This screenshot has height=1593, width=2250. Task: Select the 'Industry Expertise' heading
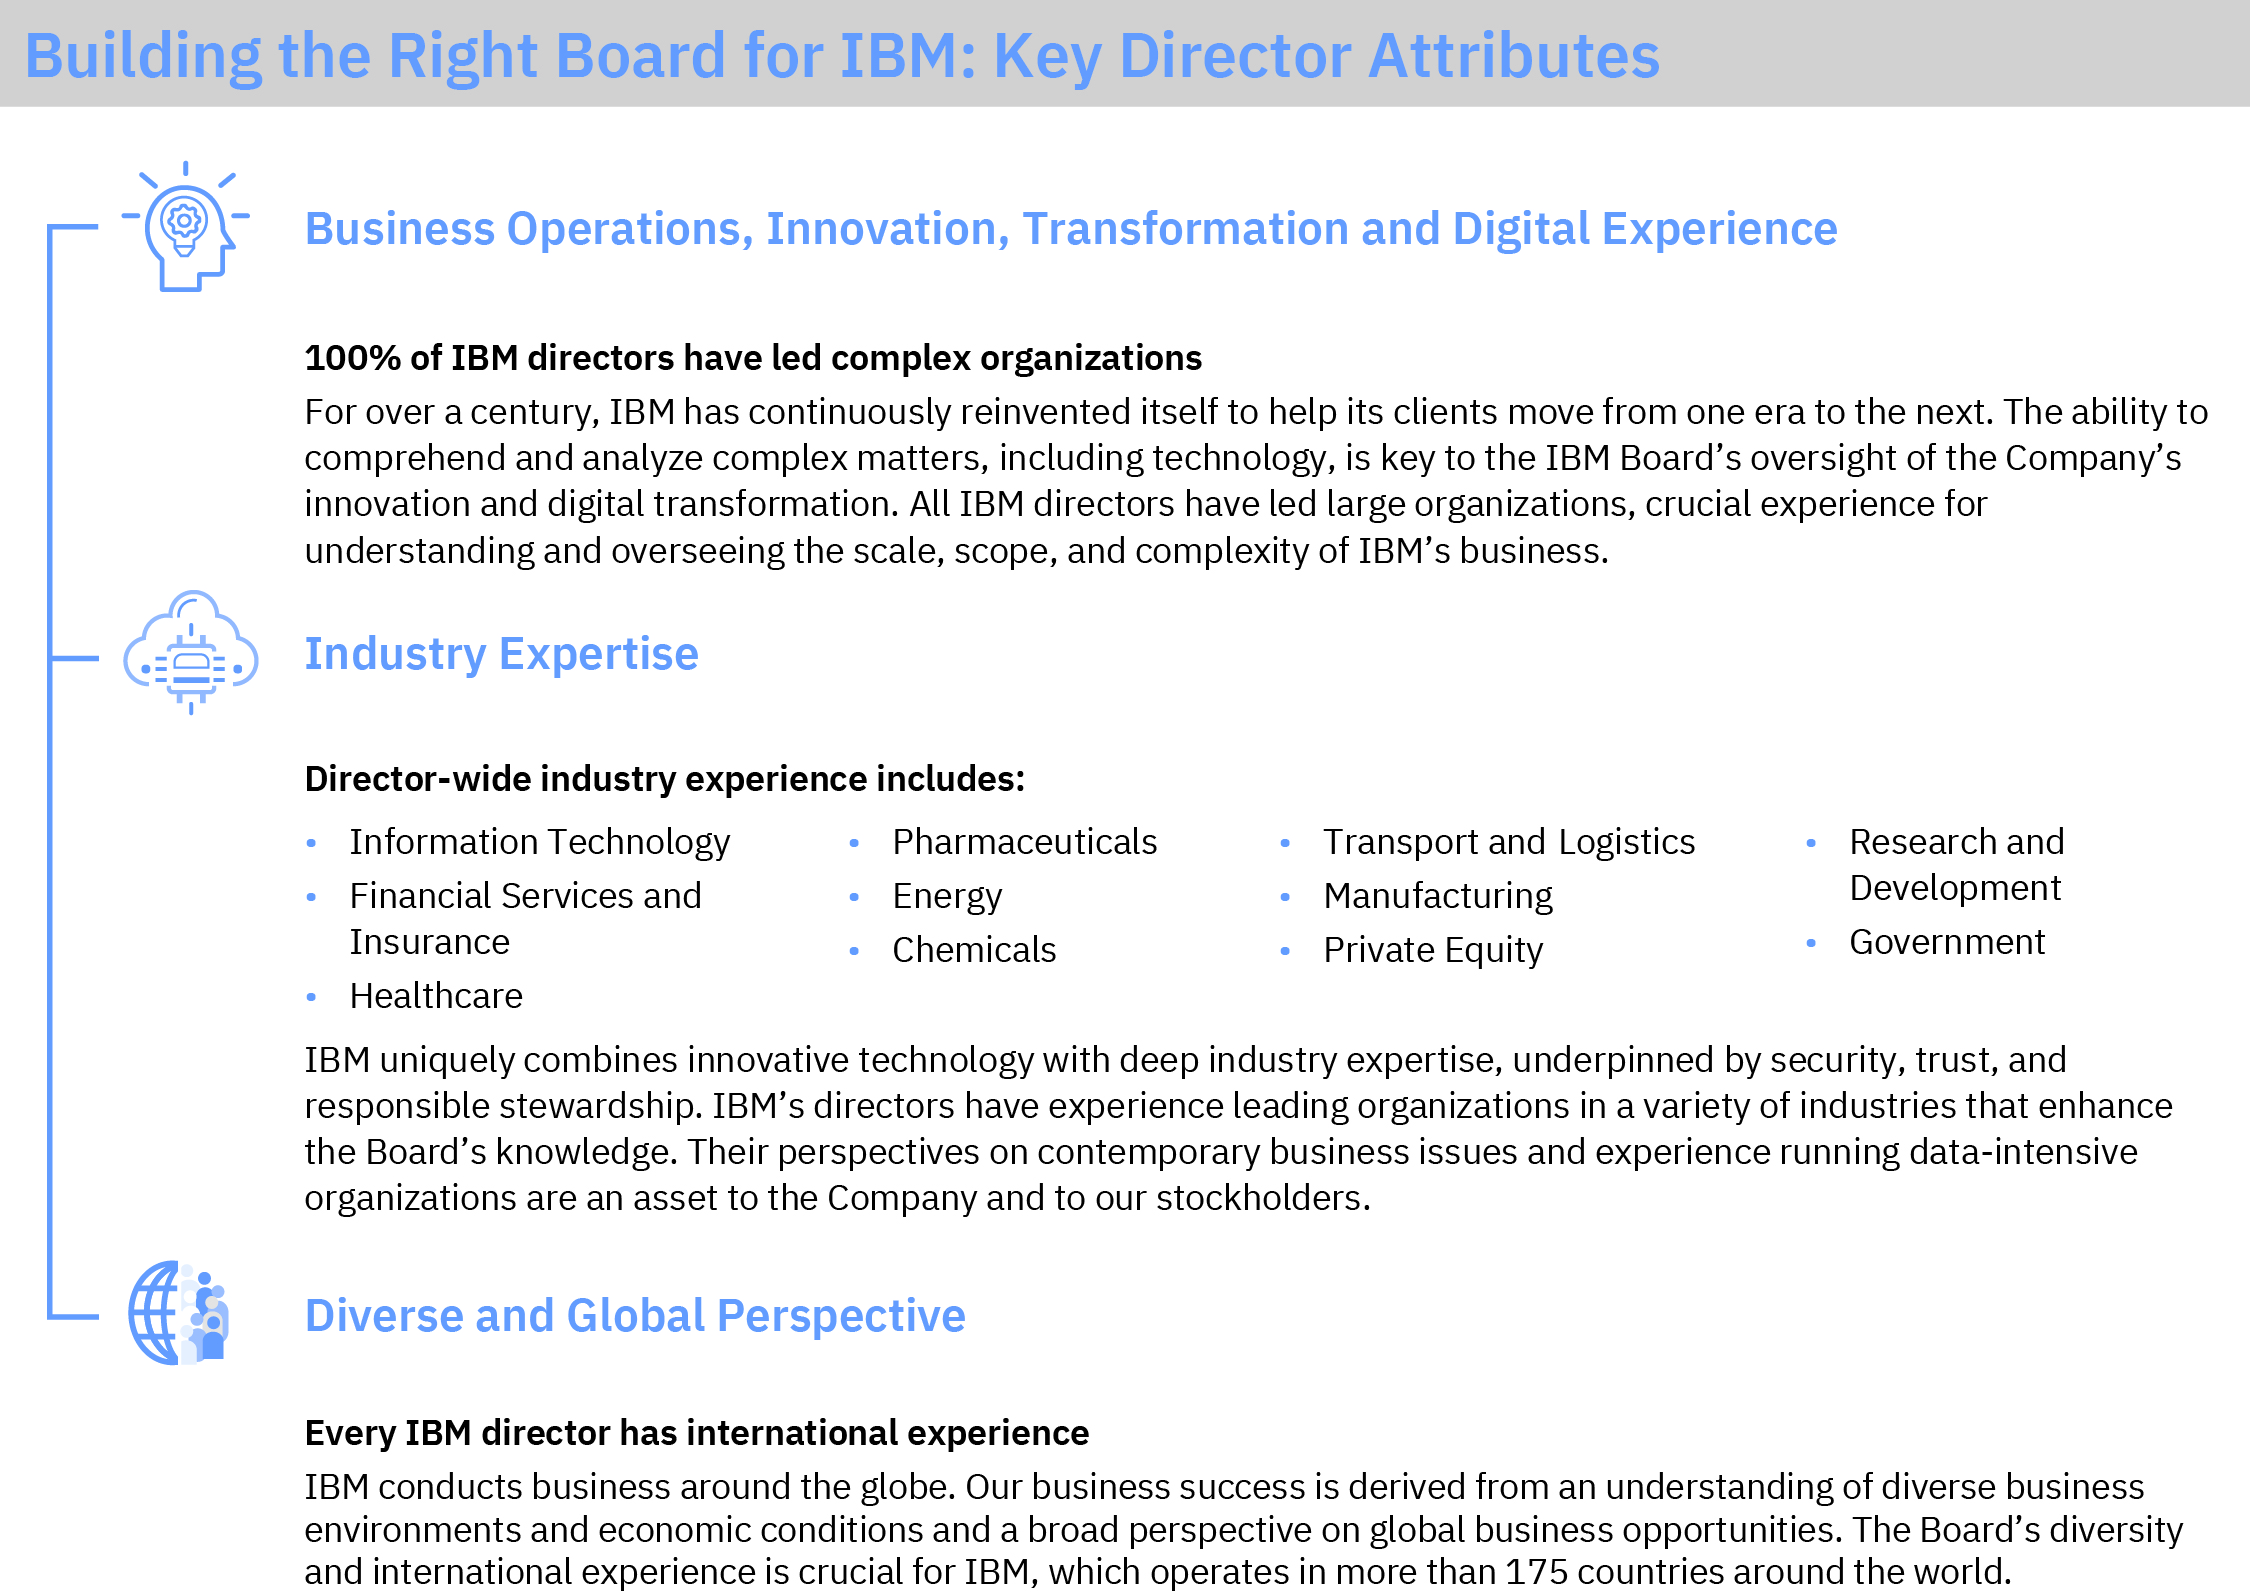[501, 654]
